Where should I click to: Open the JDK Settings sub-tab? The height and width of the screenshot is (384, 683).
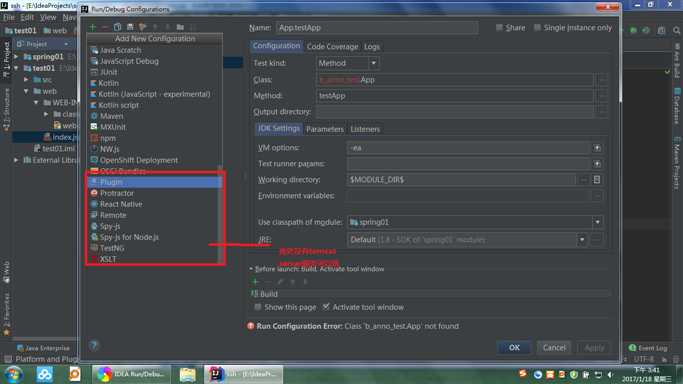coord(279,128)
